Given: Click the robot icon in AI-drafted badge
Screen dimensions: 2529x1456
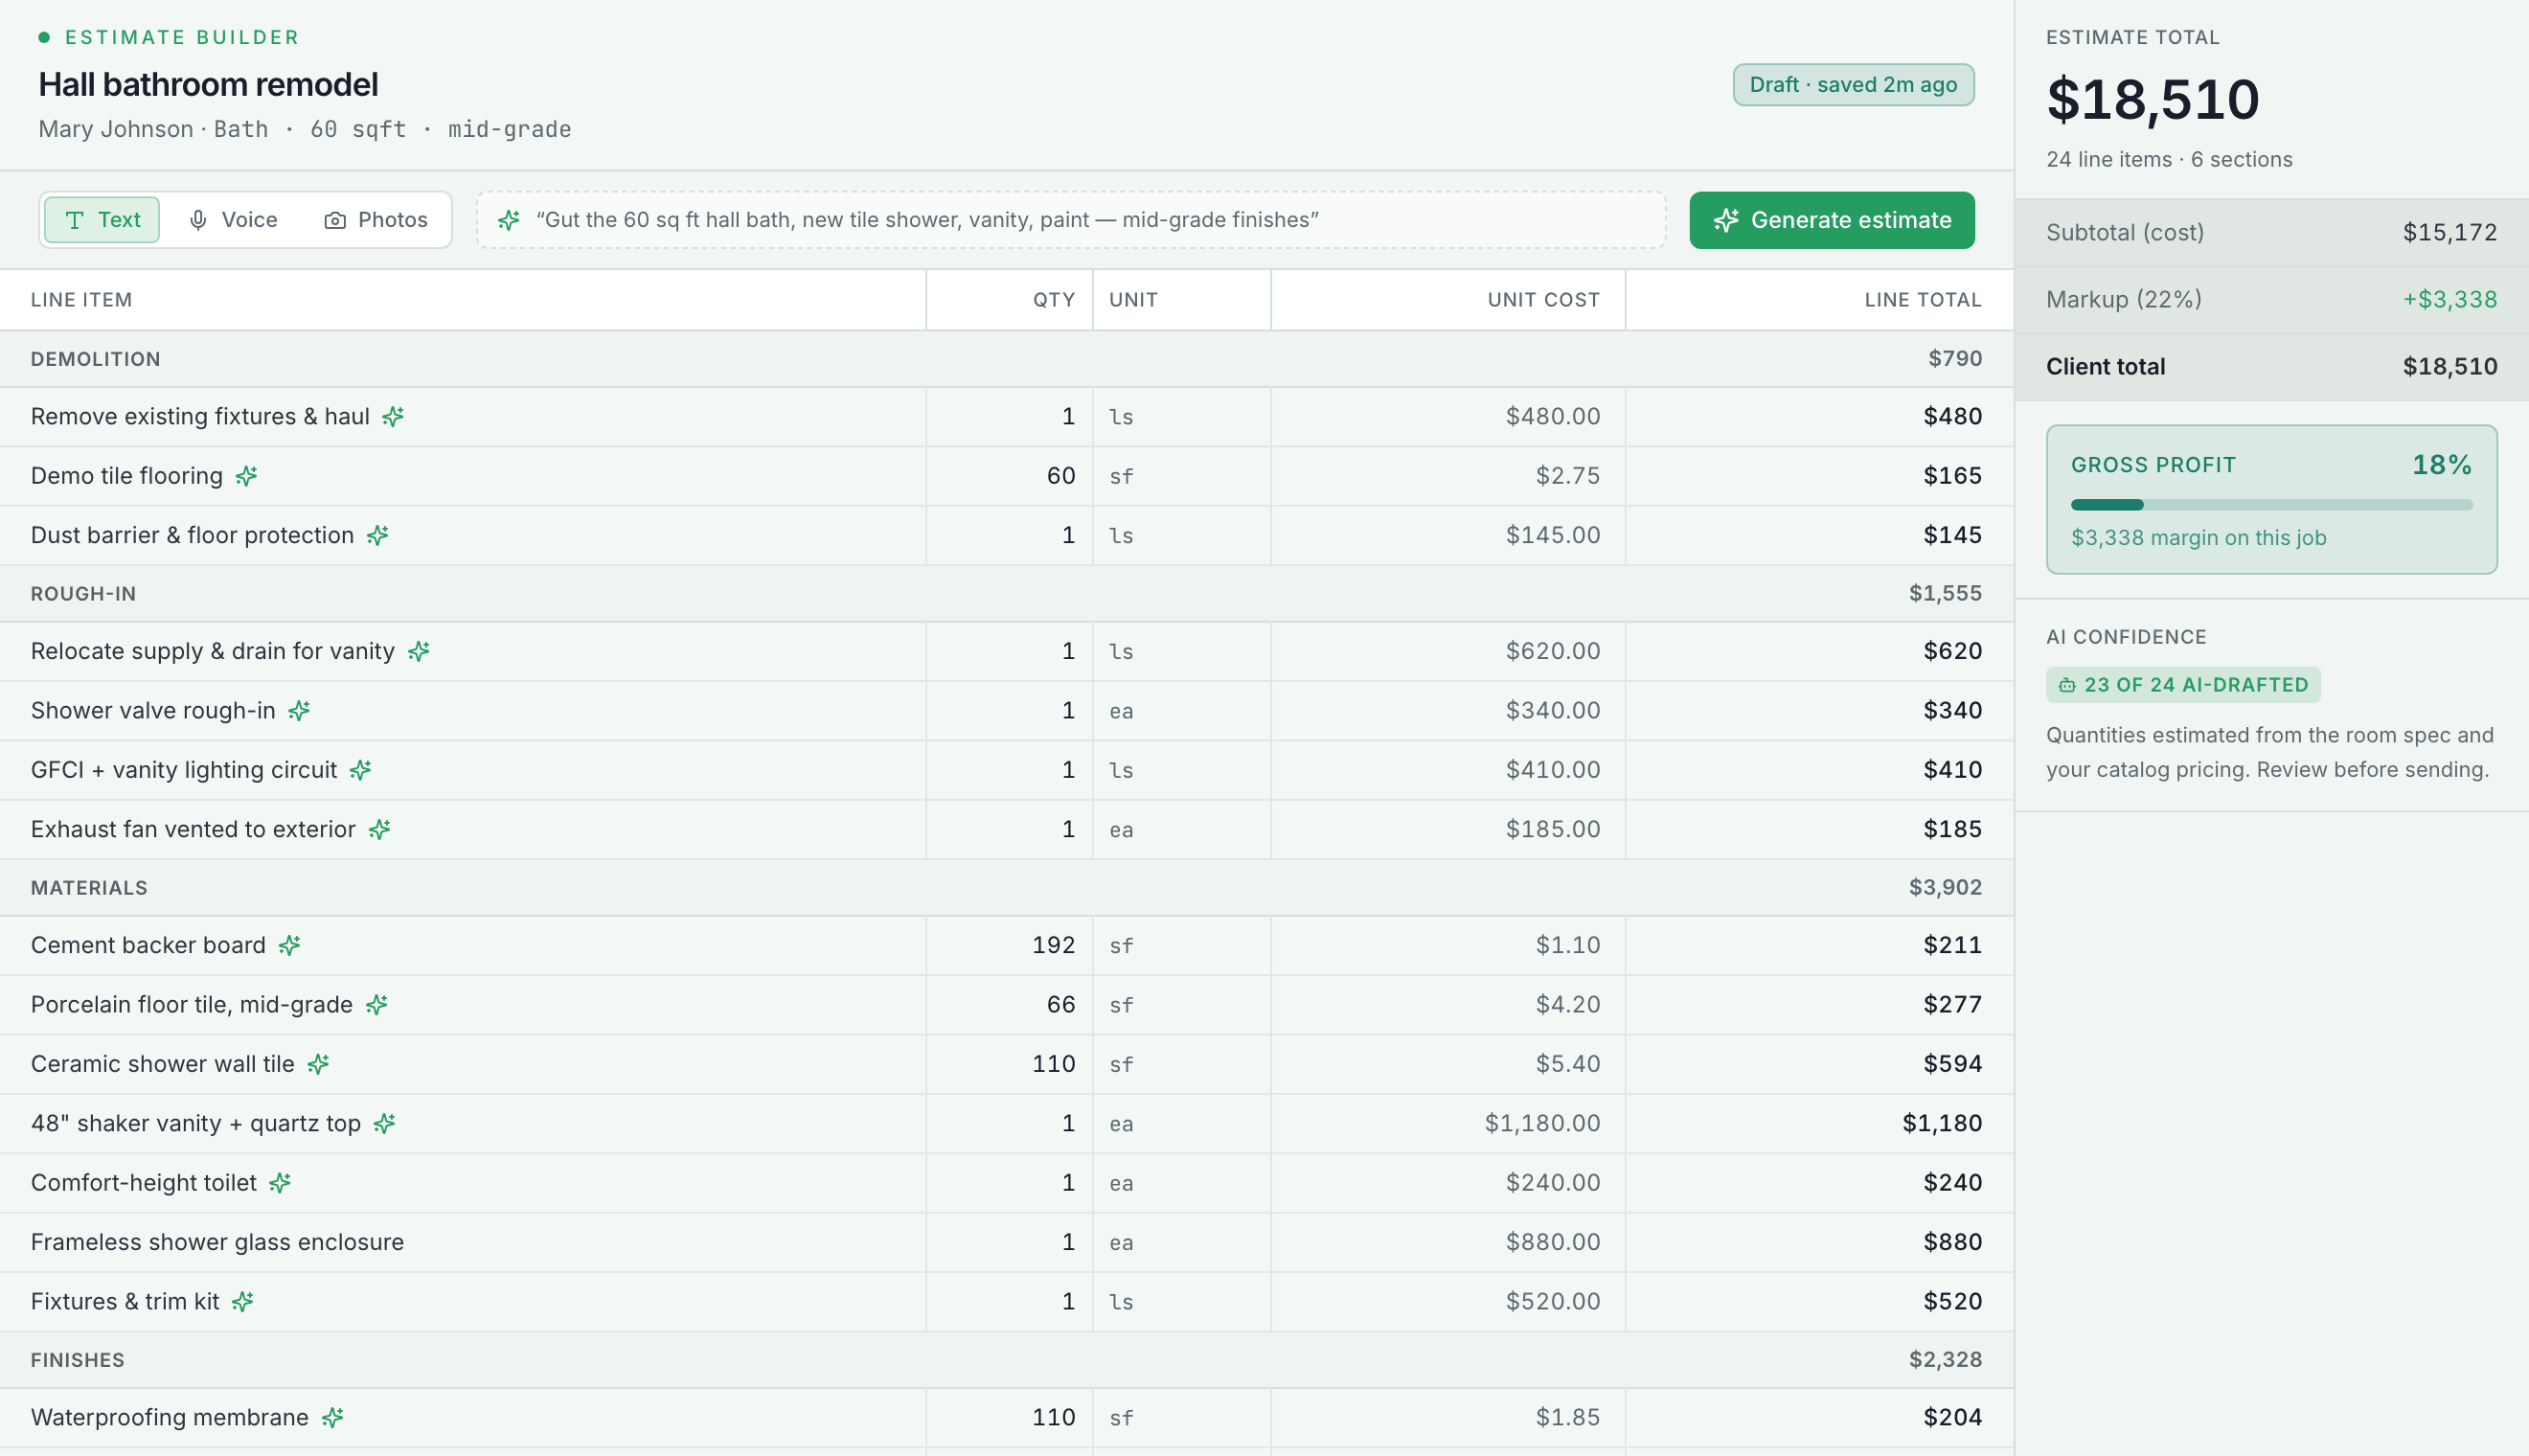Looking at the screenshot, I should [2067, 685].
